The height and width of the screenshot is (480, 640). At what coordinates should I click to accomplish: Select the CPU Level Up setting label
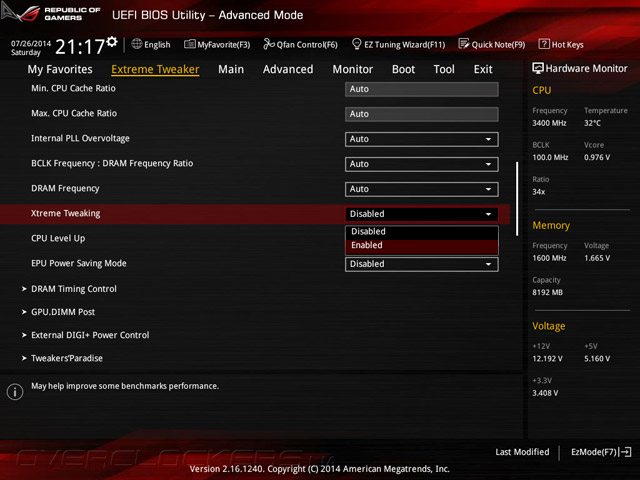(x=58, y=238)
